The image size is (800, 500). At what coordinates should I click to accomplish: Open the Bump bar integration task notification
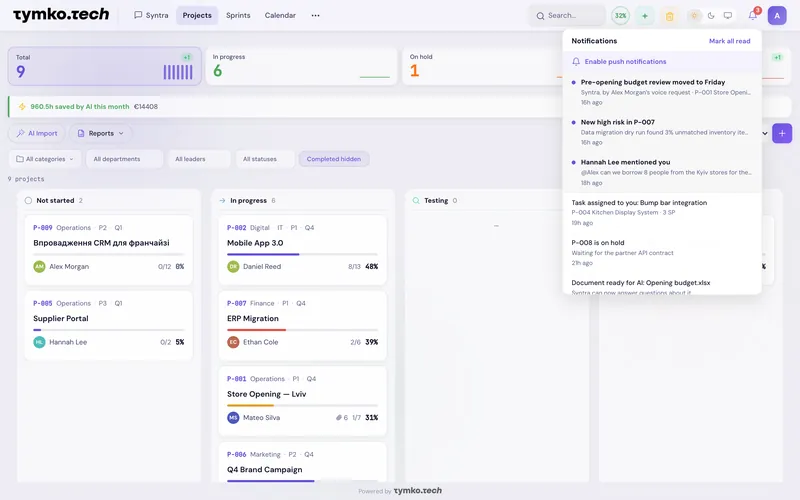pyautogui.click(x=662, y=212)
